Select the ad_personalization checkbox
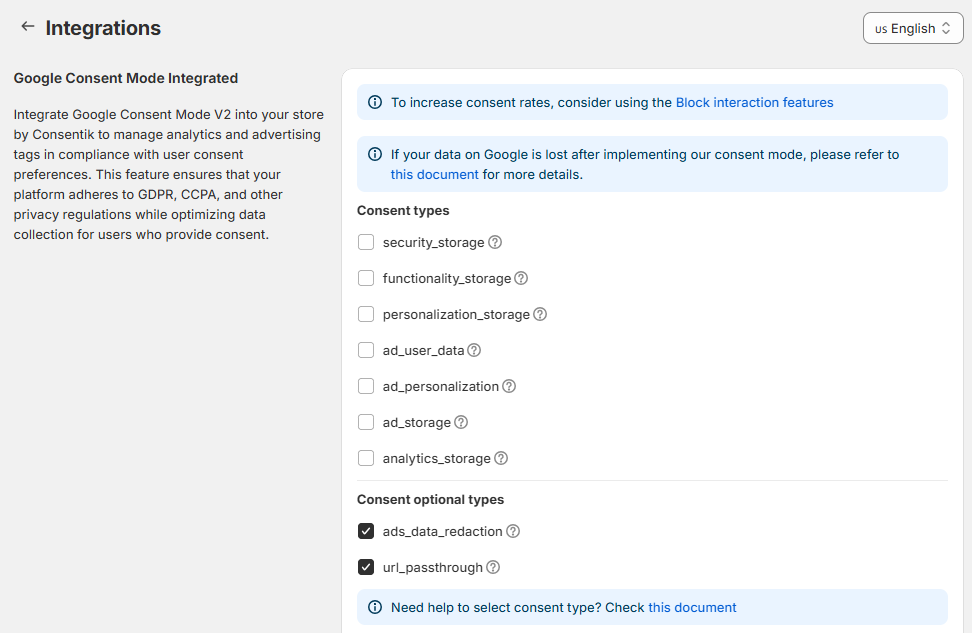The height and width of the screenshot is (633, 972). [366, 386]
